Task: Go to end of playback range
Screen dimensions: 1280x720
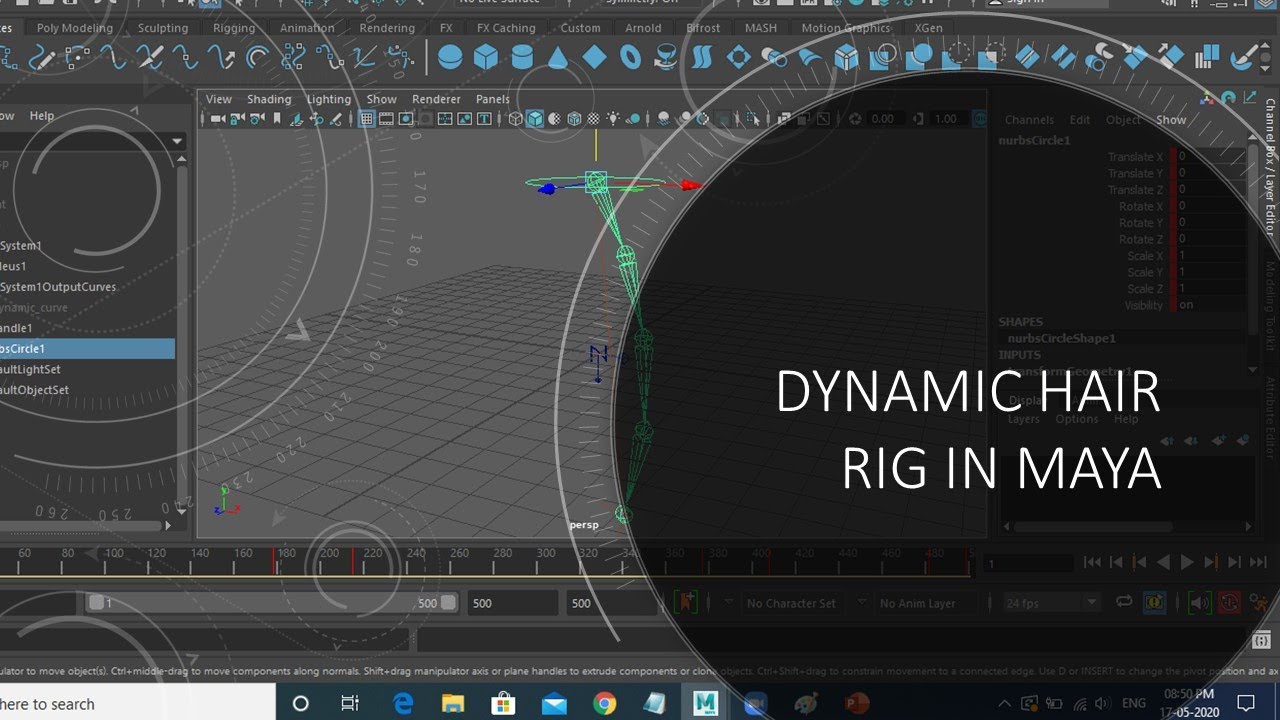Action: tap(1258, 563)
